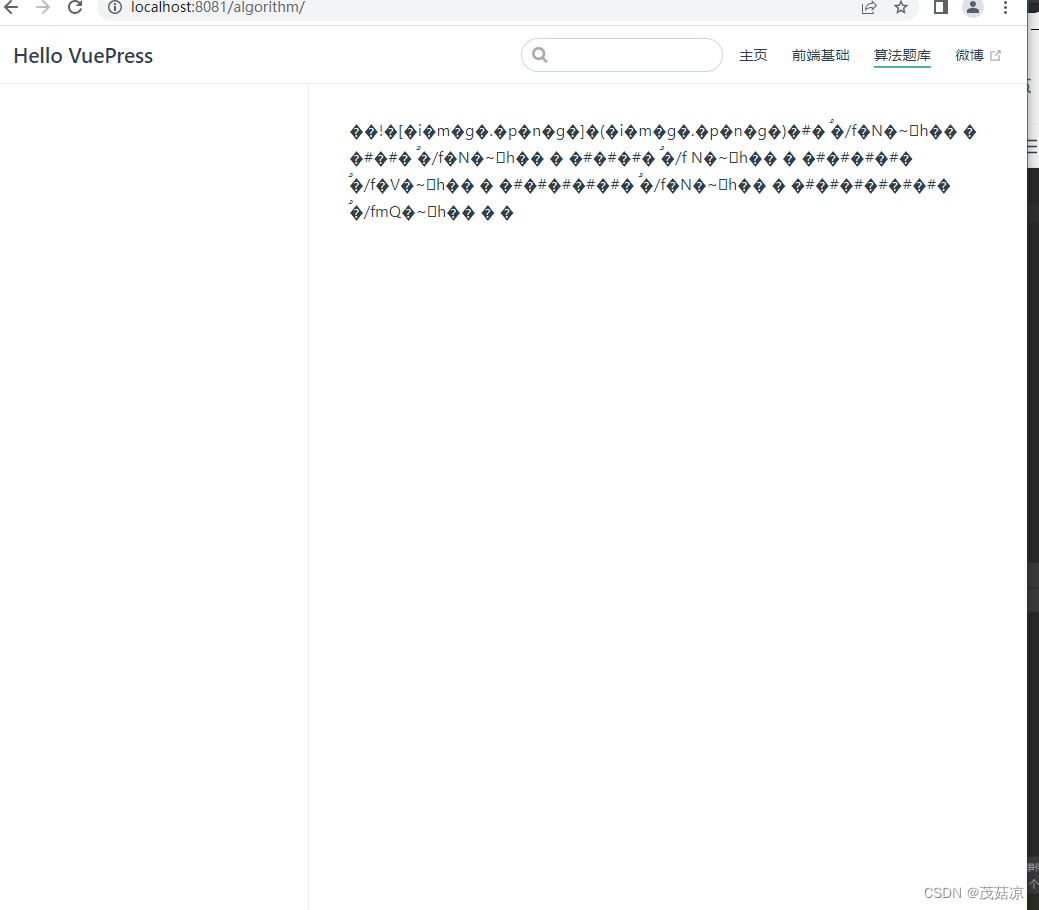Click the vertical page scrollbar

(x=1032, y=590)
